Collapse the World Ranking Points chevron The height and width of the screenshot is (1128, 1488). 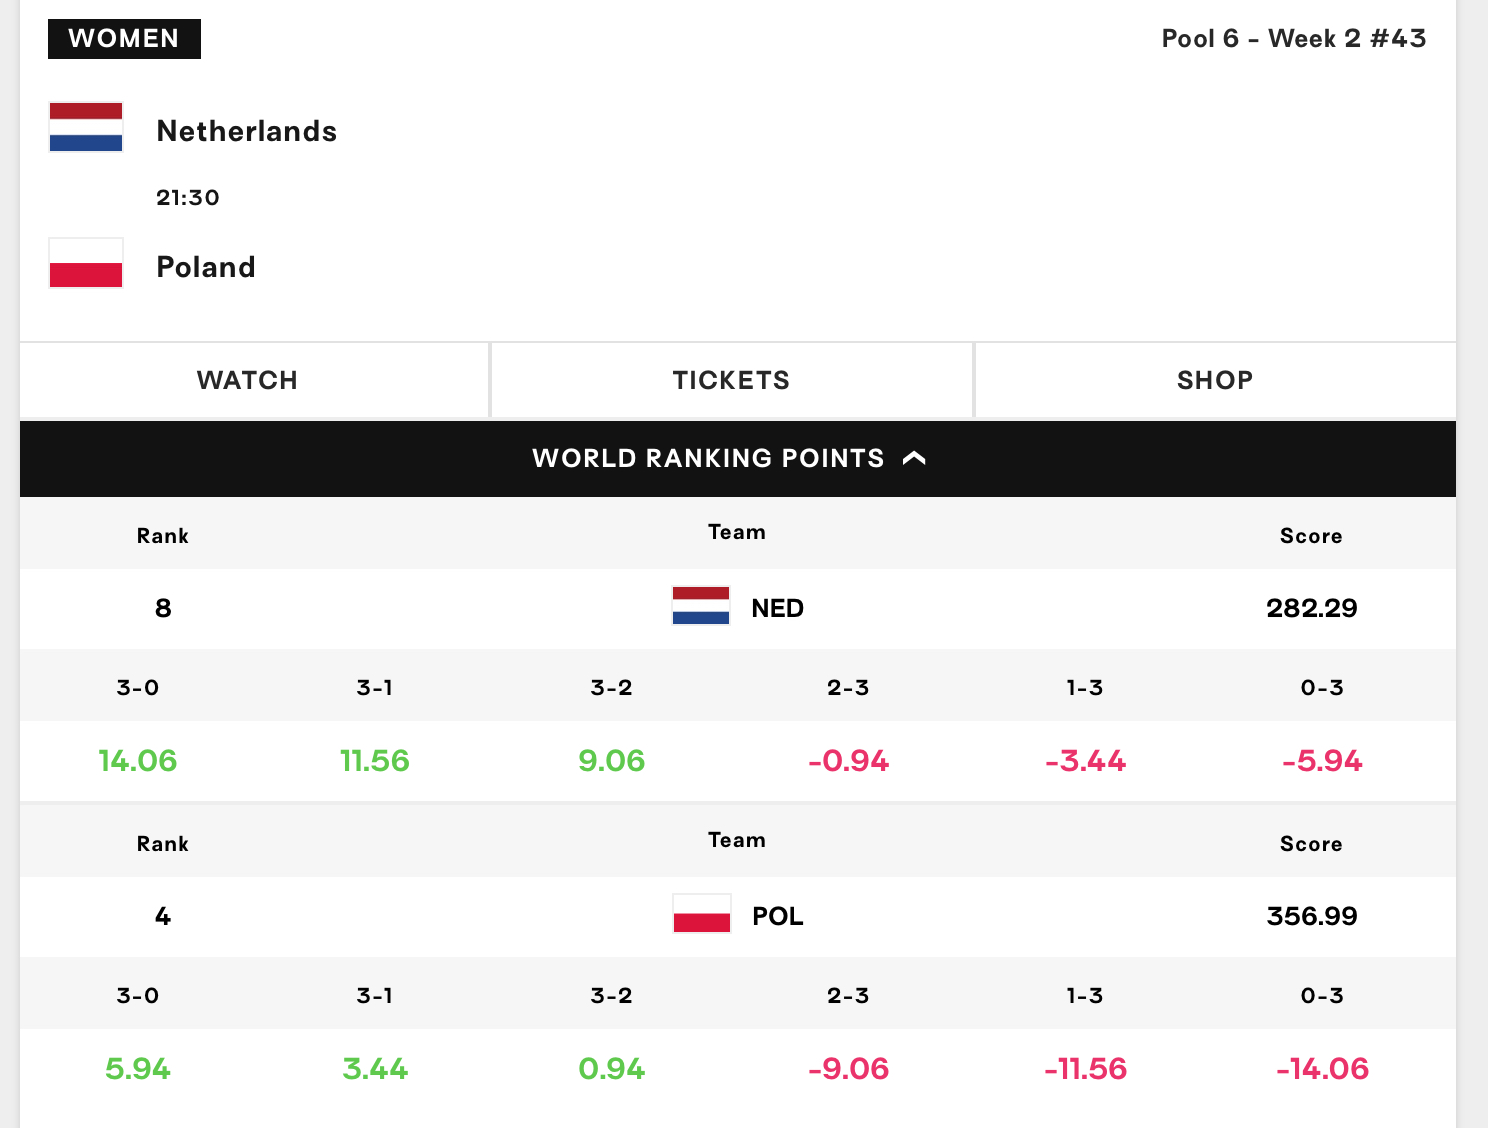[x=914, y=458]
